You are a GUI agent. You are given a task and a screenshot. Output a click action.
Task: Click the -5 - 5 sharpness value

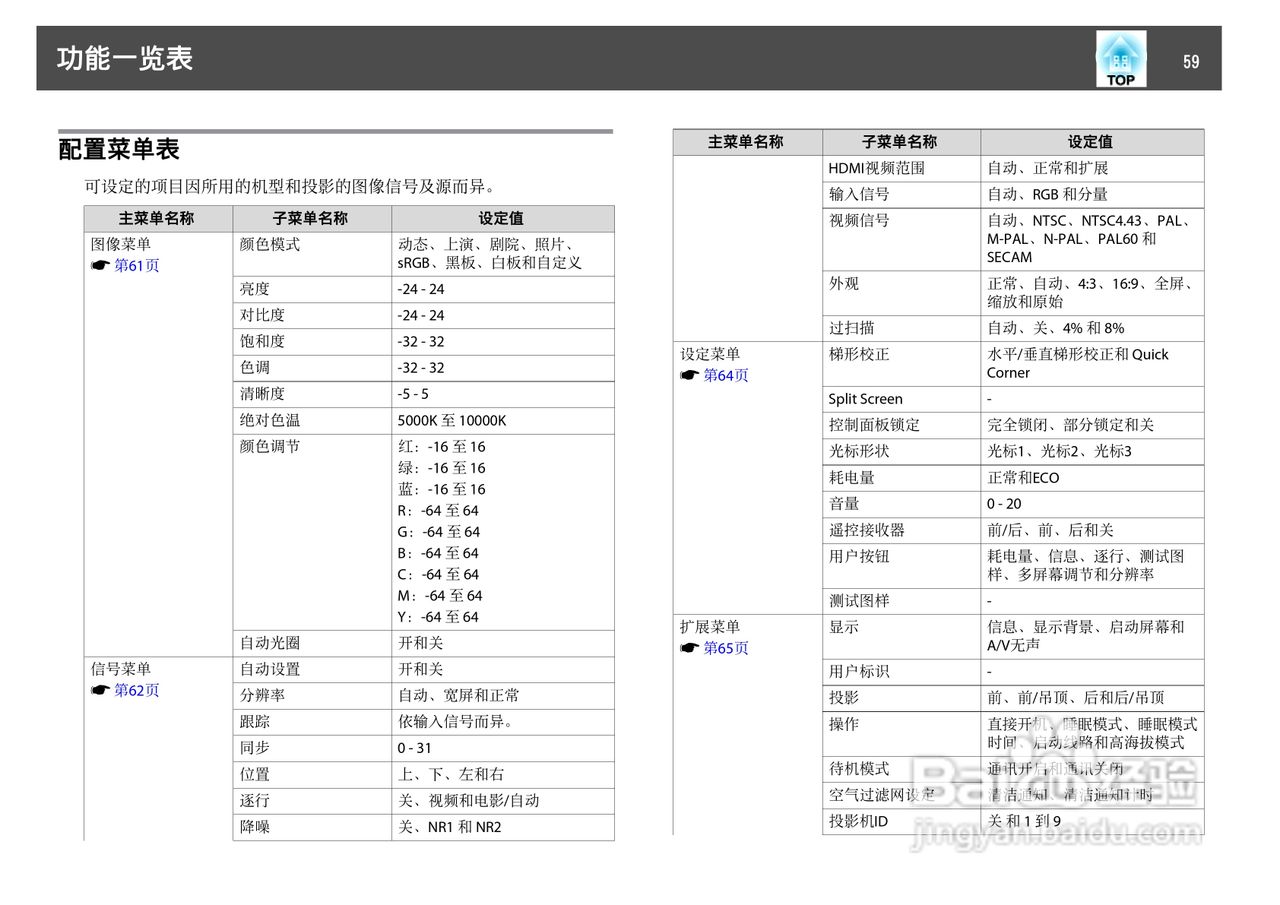point(413,394)
